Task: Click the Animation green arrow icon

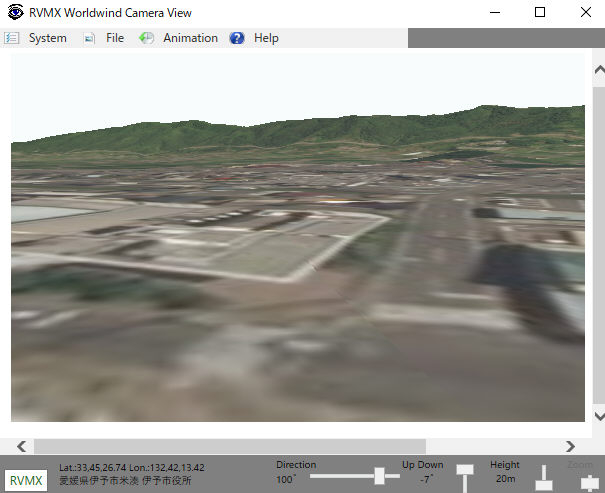Action: (146, 38)
